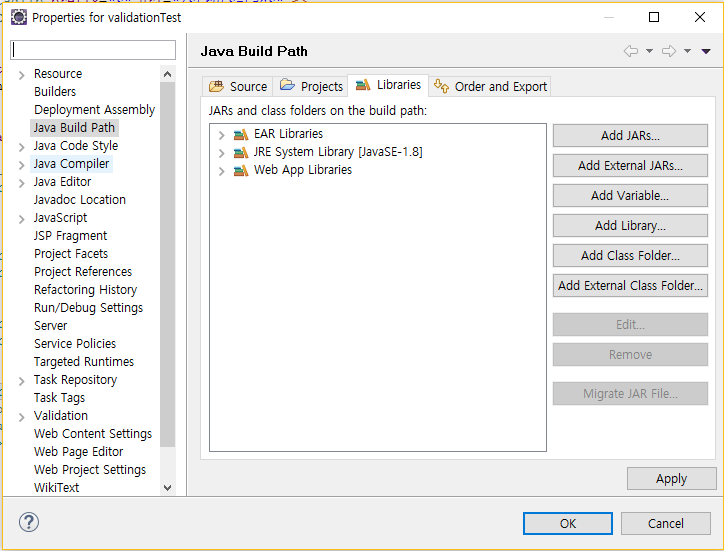Select Task Tags item

point(59,398)
